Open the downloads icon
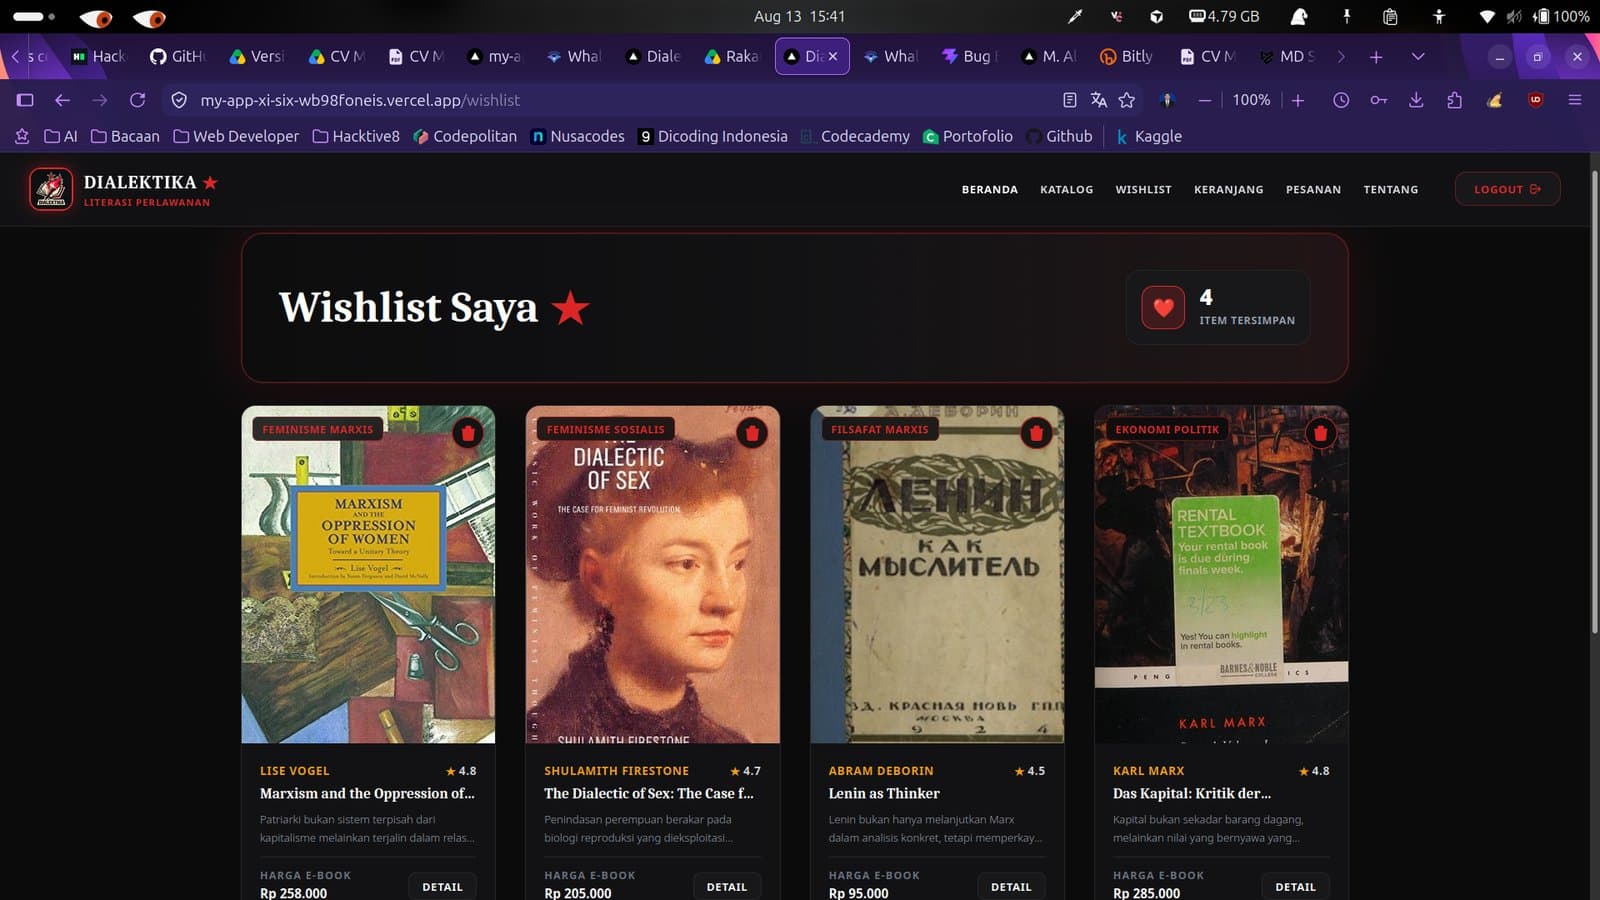This screenshot has height=900, width=1600. pyautogui.click(x=1416, y=100)
